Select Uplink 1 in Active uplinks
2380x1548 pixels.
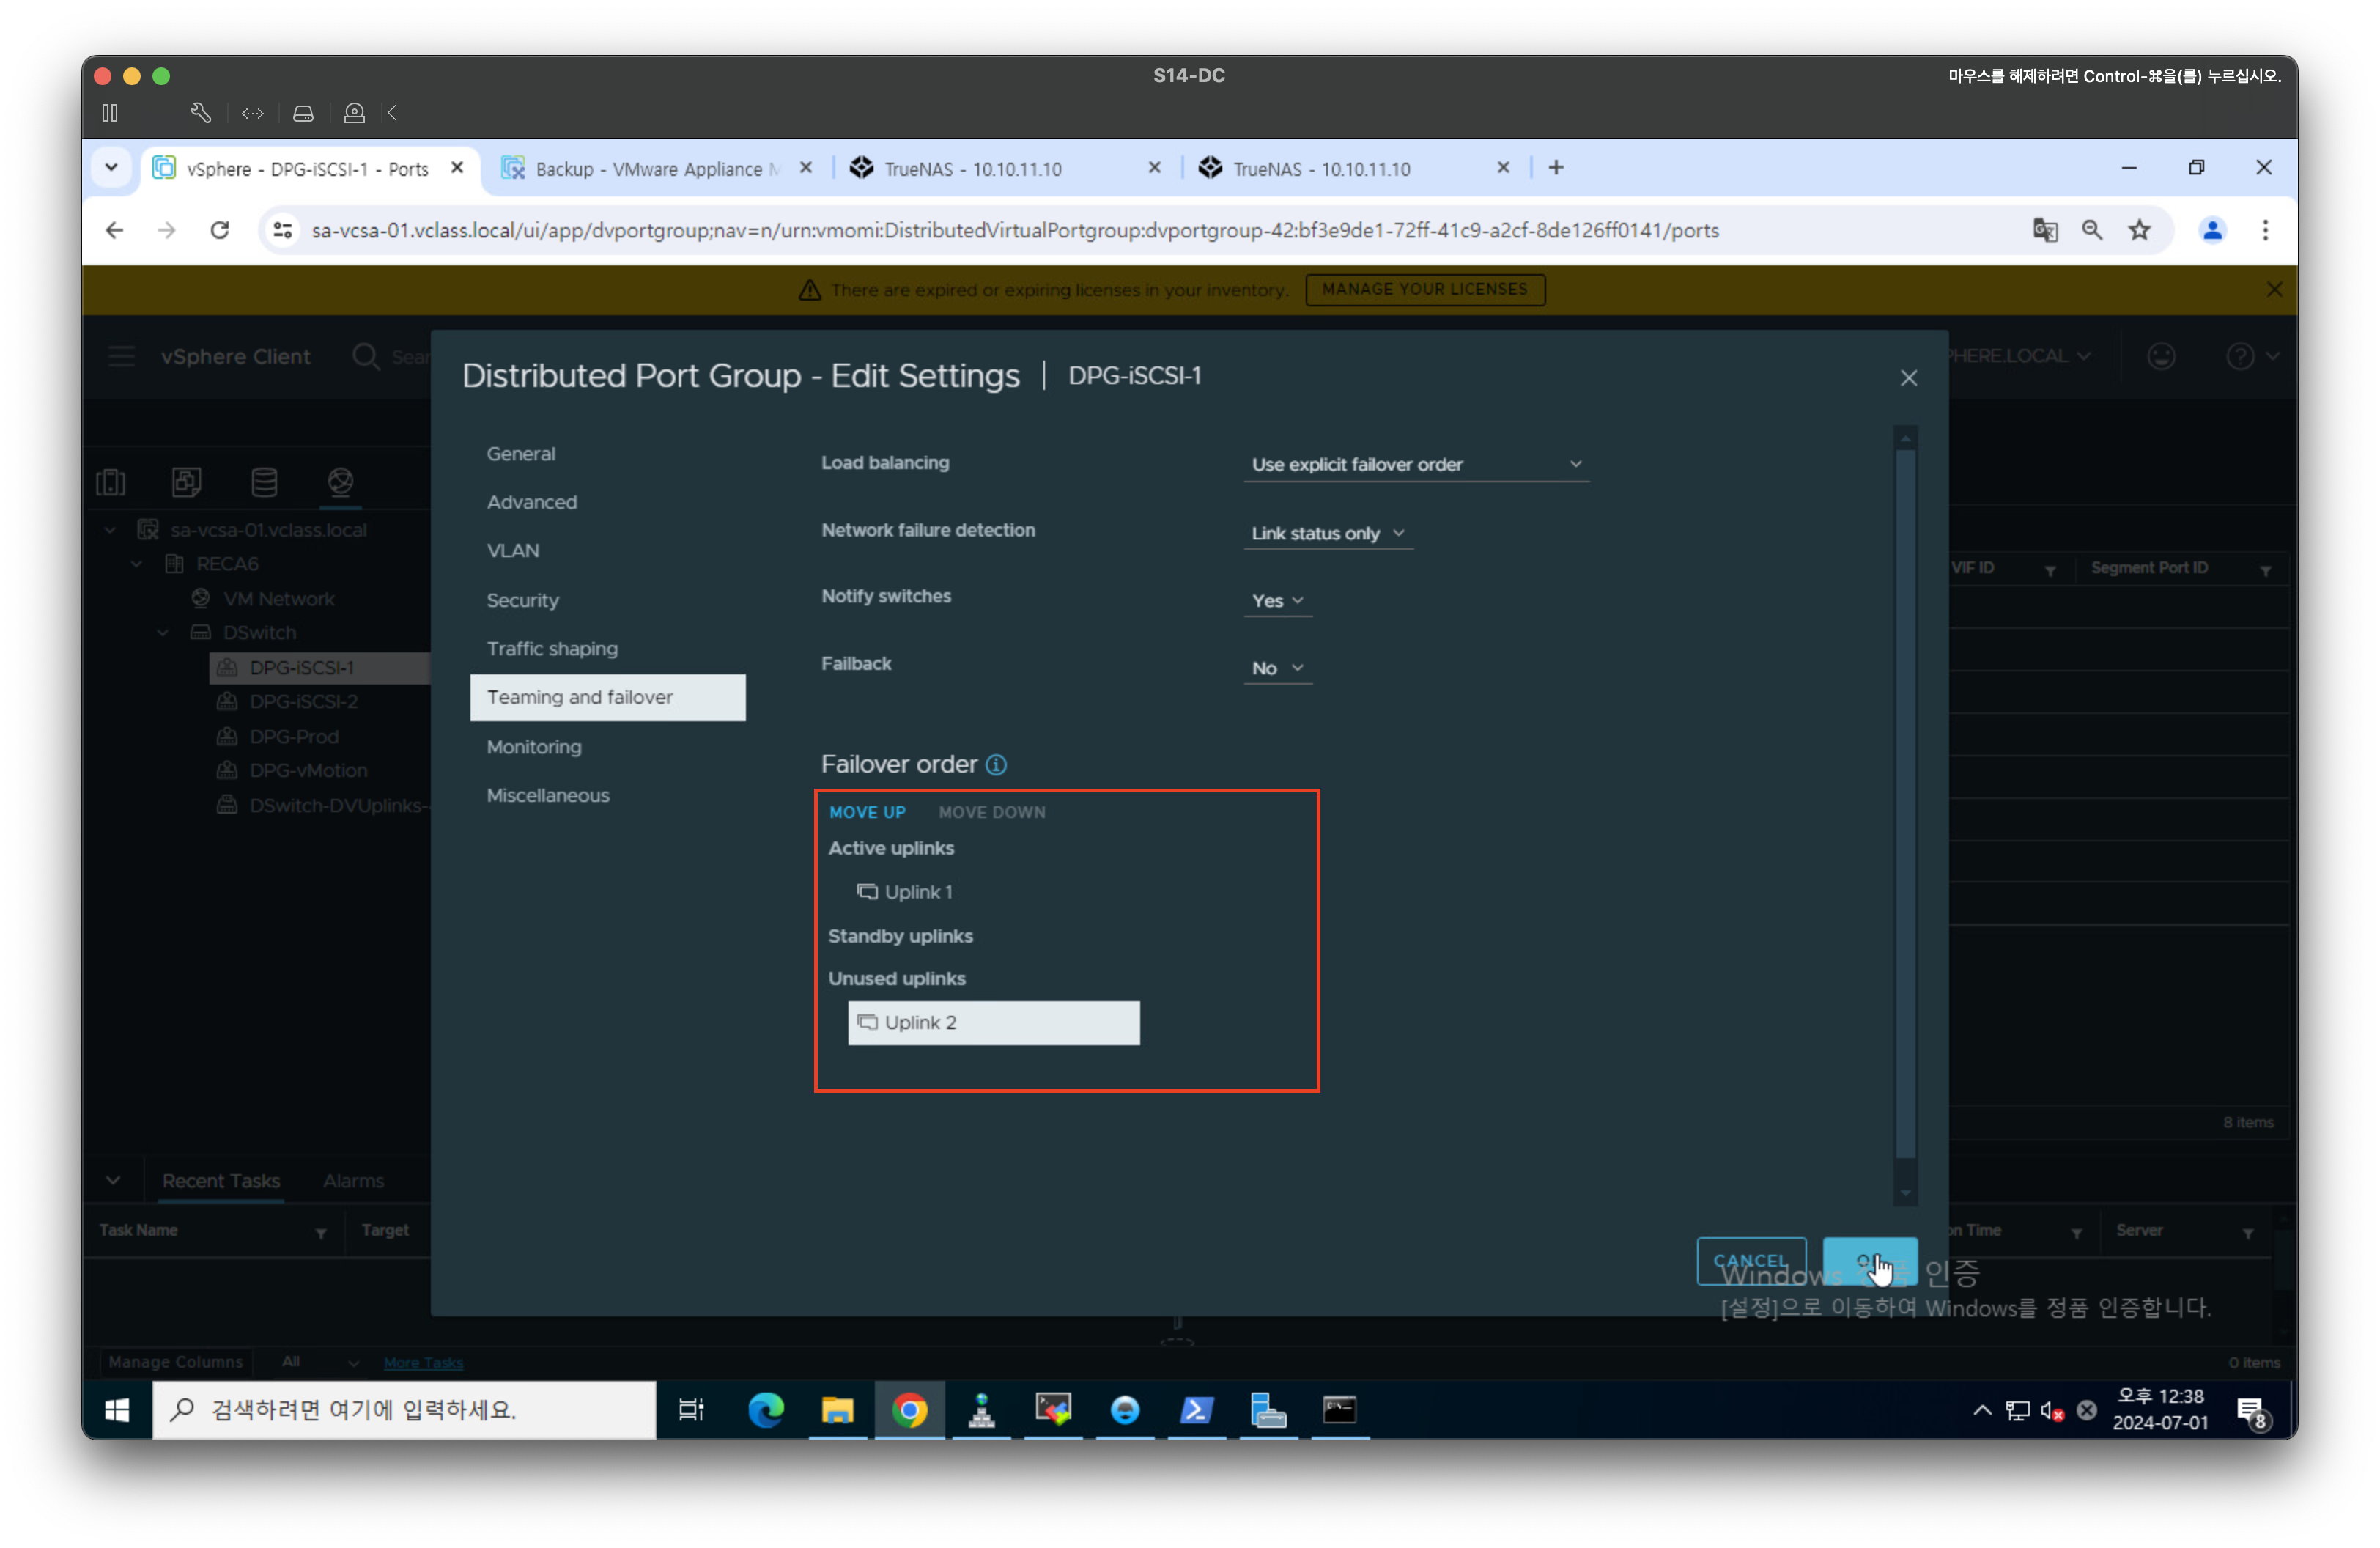point(917,892)
